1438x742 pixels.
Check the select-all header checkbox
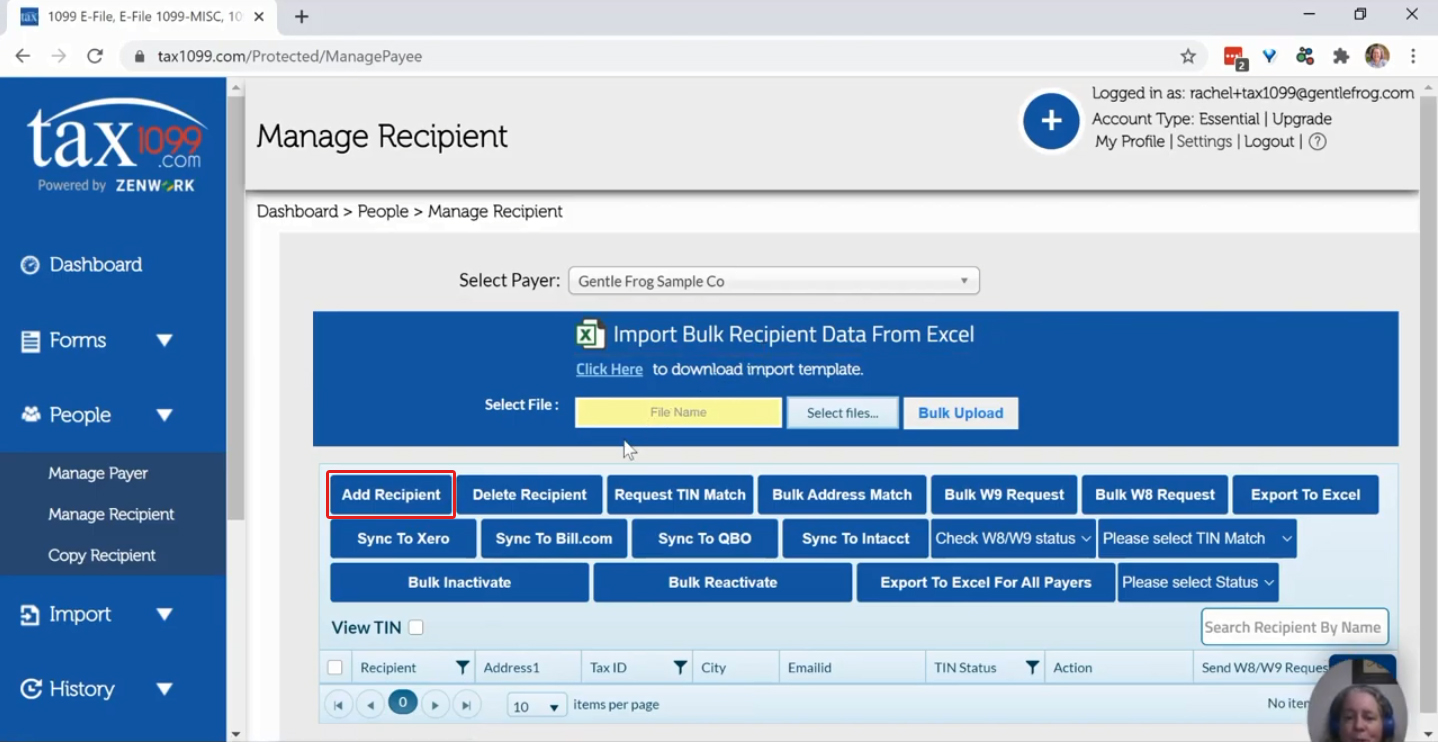(x=335, y=667)
